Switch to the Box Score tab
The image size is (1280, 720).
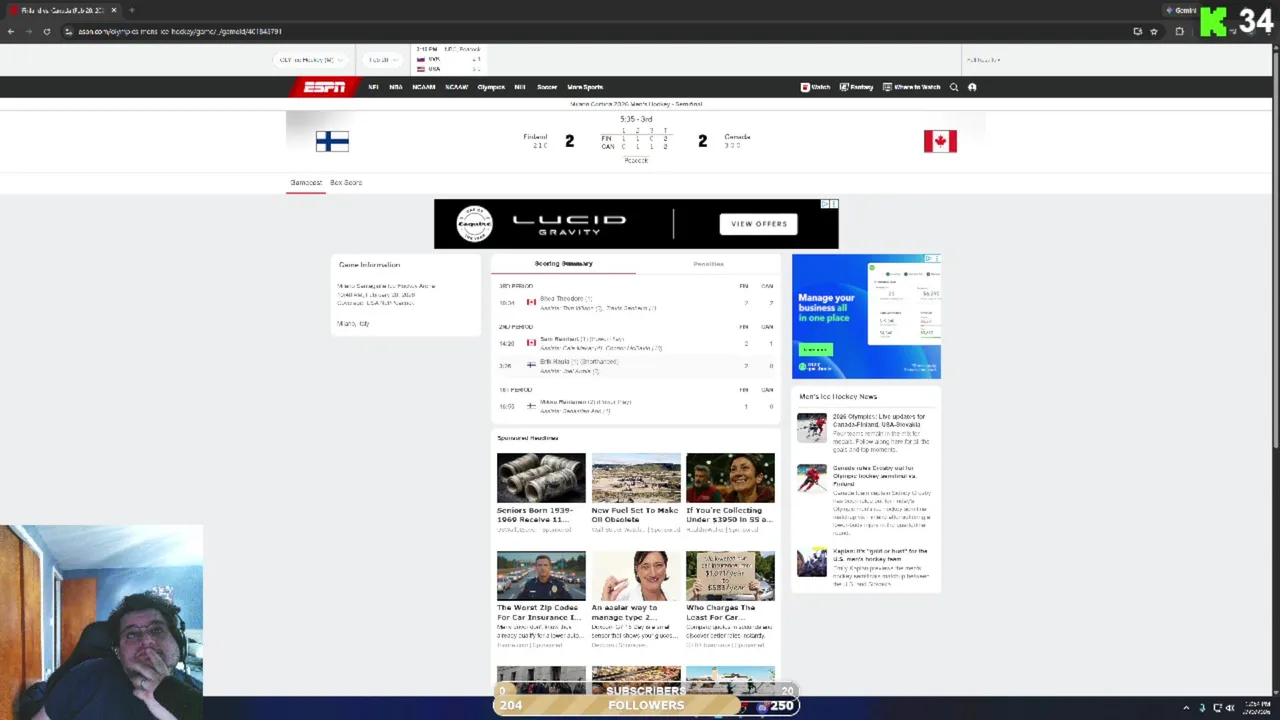(346, 183)
